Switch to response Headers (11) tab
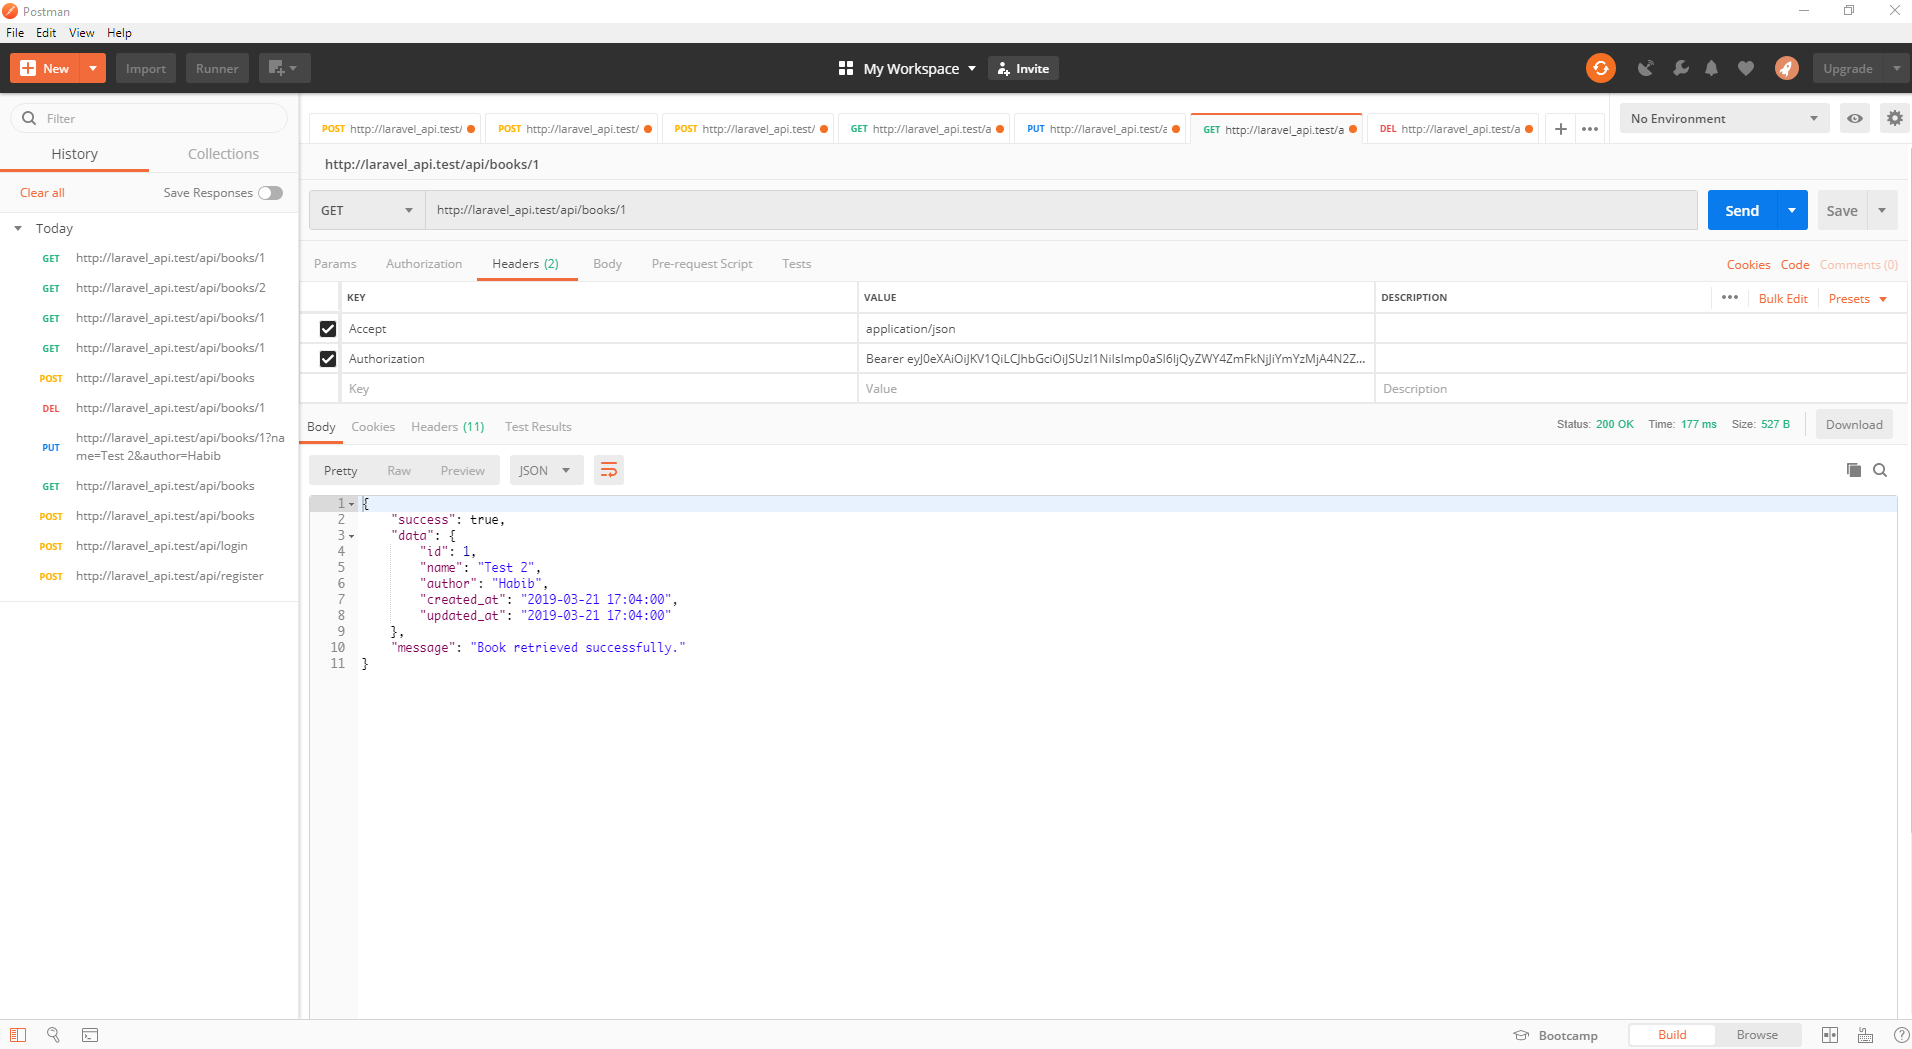The width and height of the screenshot is (1912, 1049). coord(447,427)
